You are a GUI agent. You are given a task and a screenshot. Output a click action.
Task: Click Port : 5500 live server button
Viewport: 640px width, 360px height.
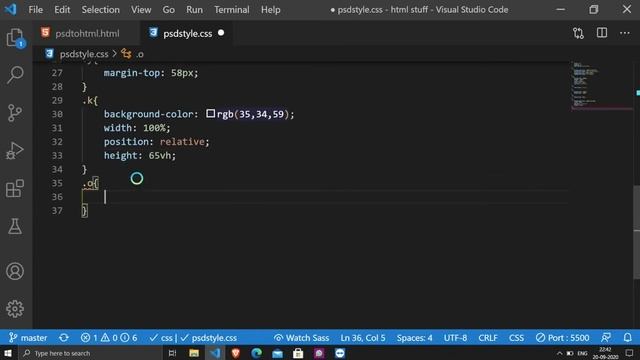tap(562, 338)
